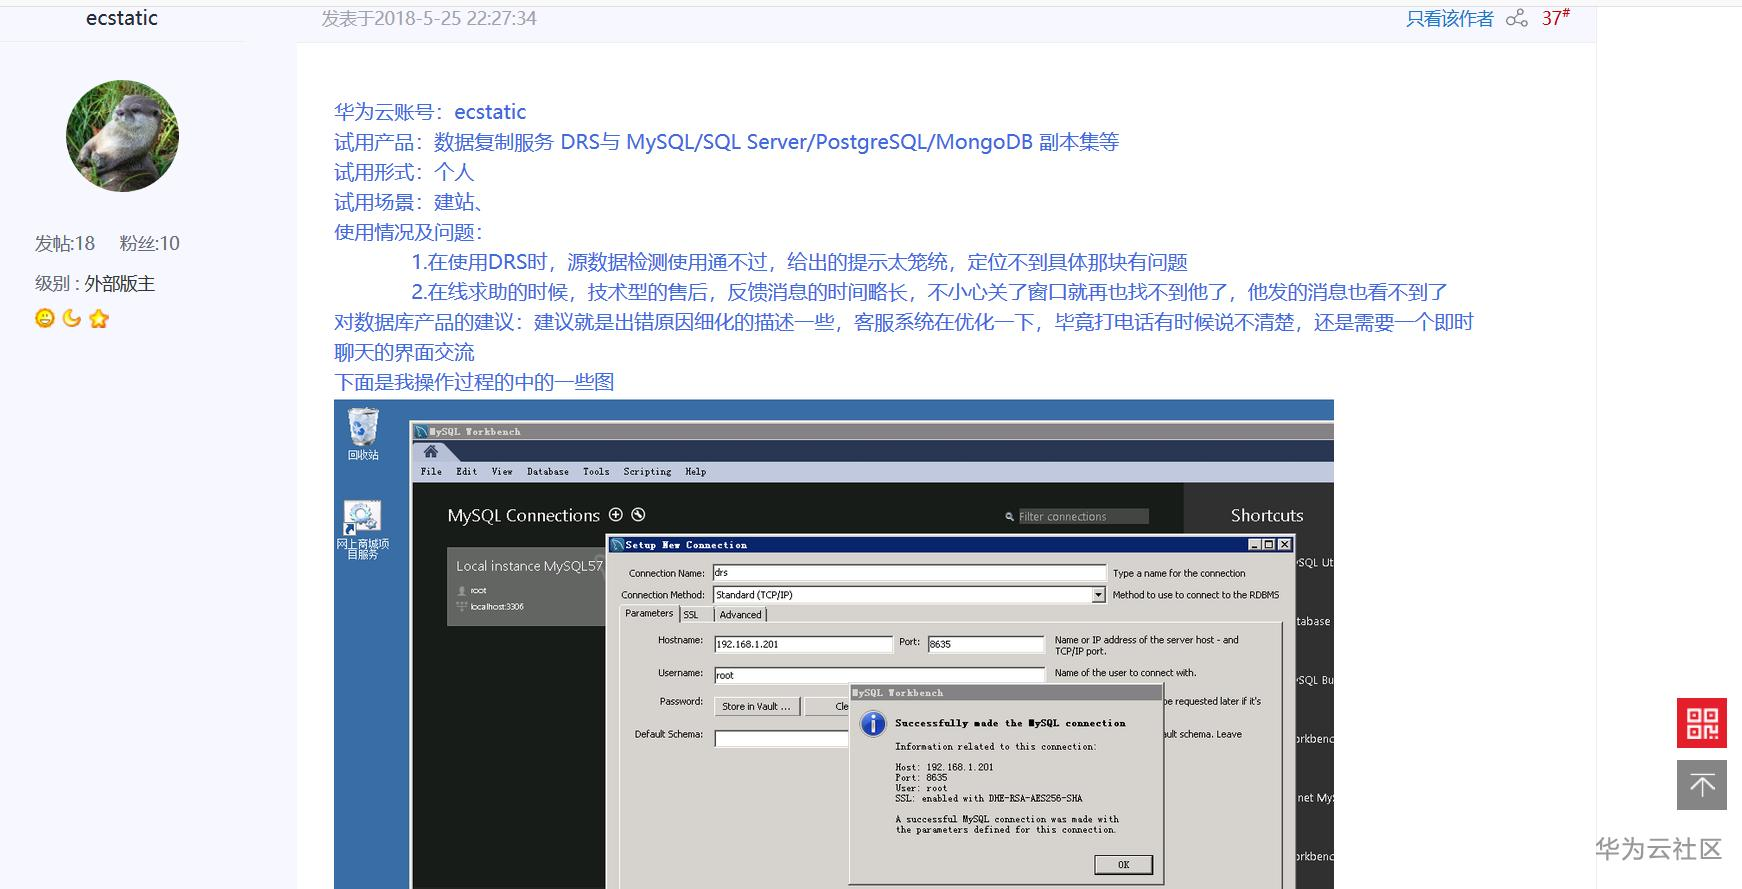This screenshot has width=1742, height=889.
Task: Click the 粉丝:10 follower count
Action: click(x=149, y=243)
